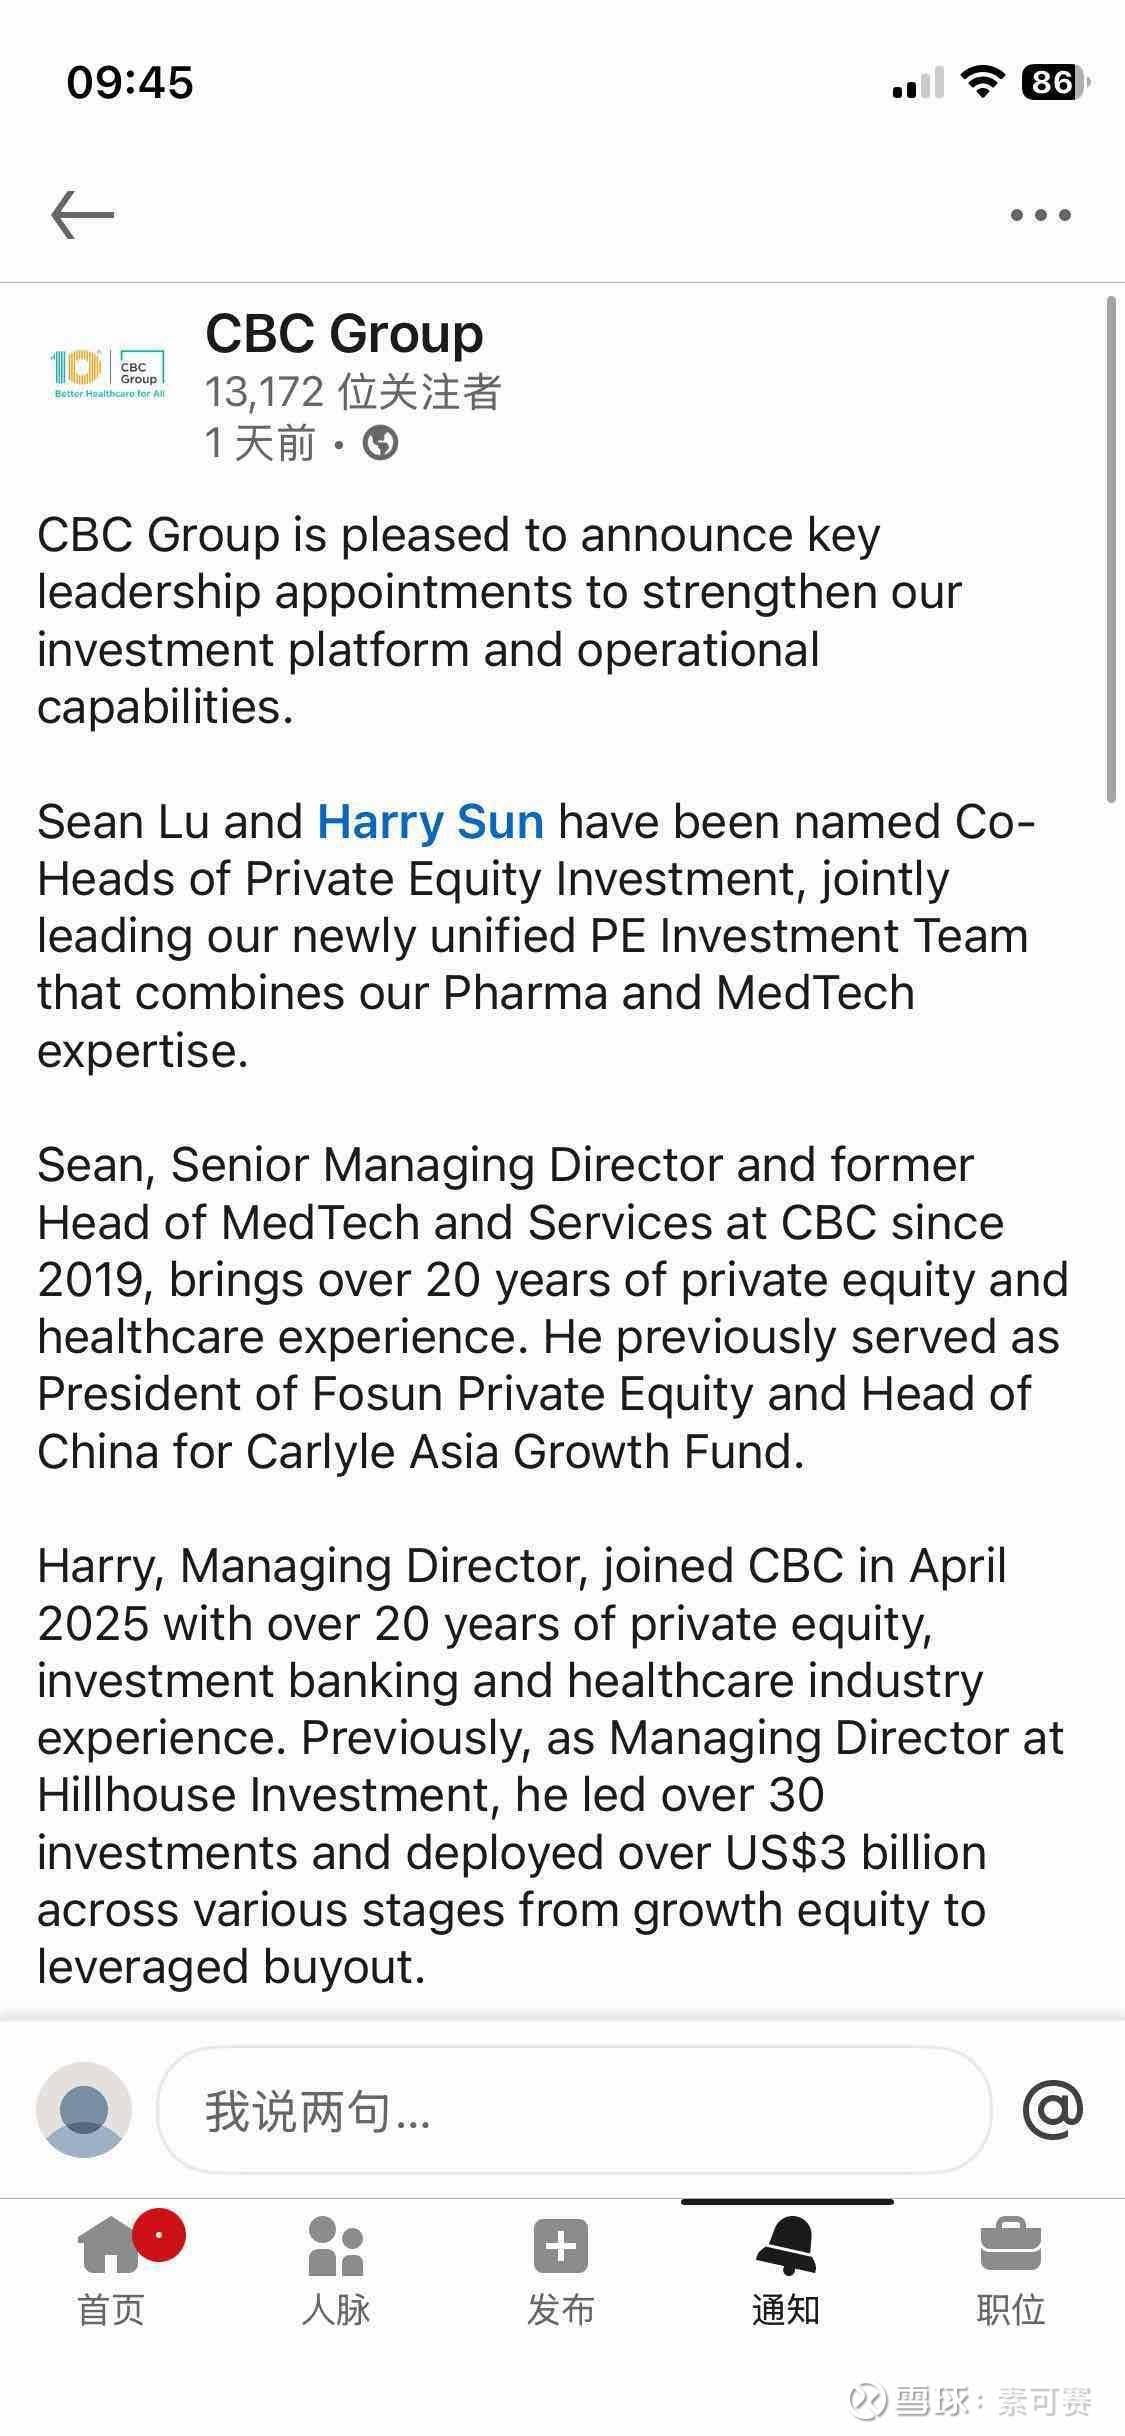Go to the 首页 home tab

click(110, 2273)
